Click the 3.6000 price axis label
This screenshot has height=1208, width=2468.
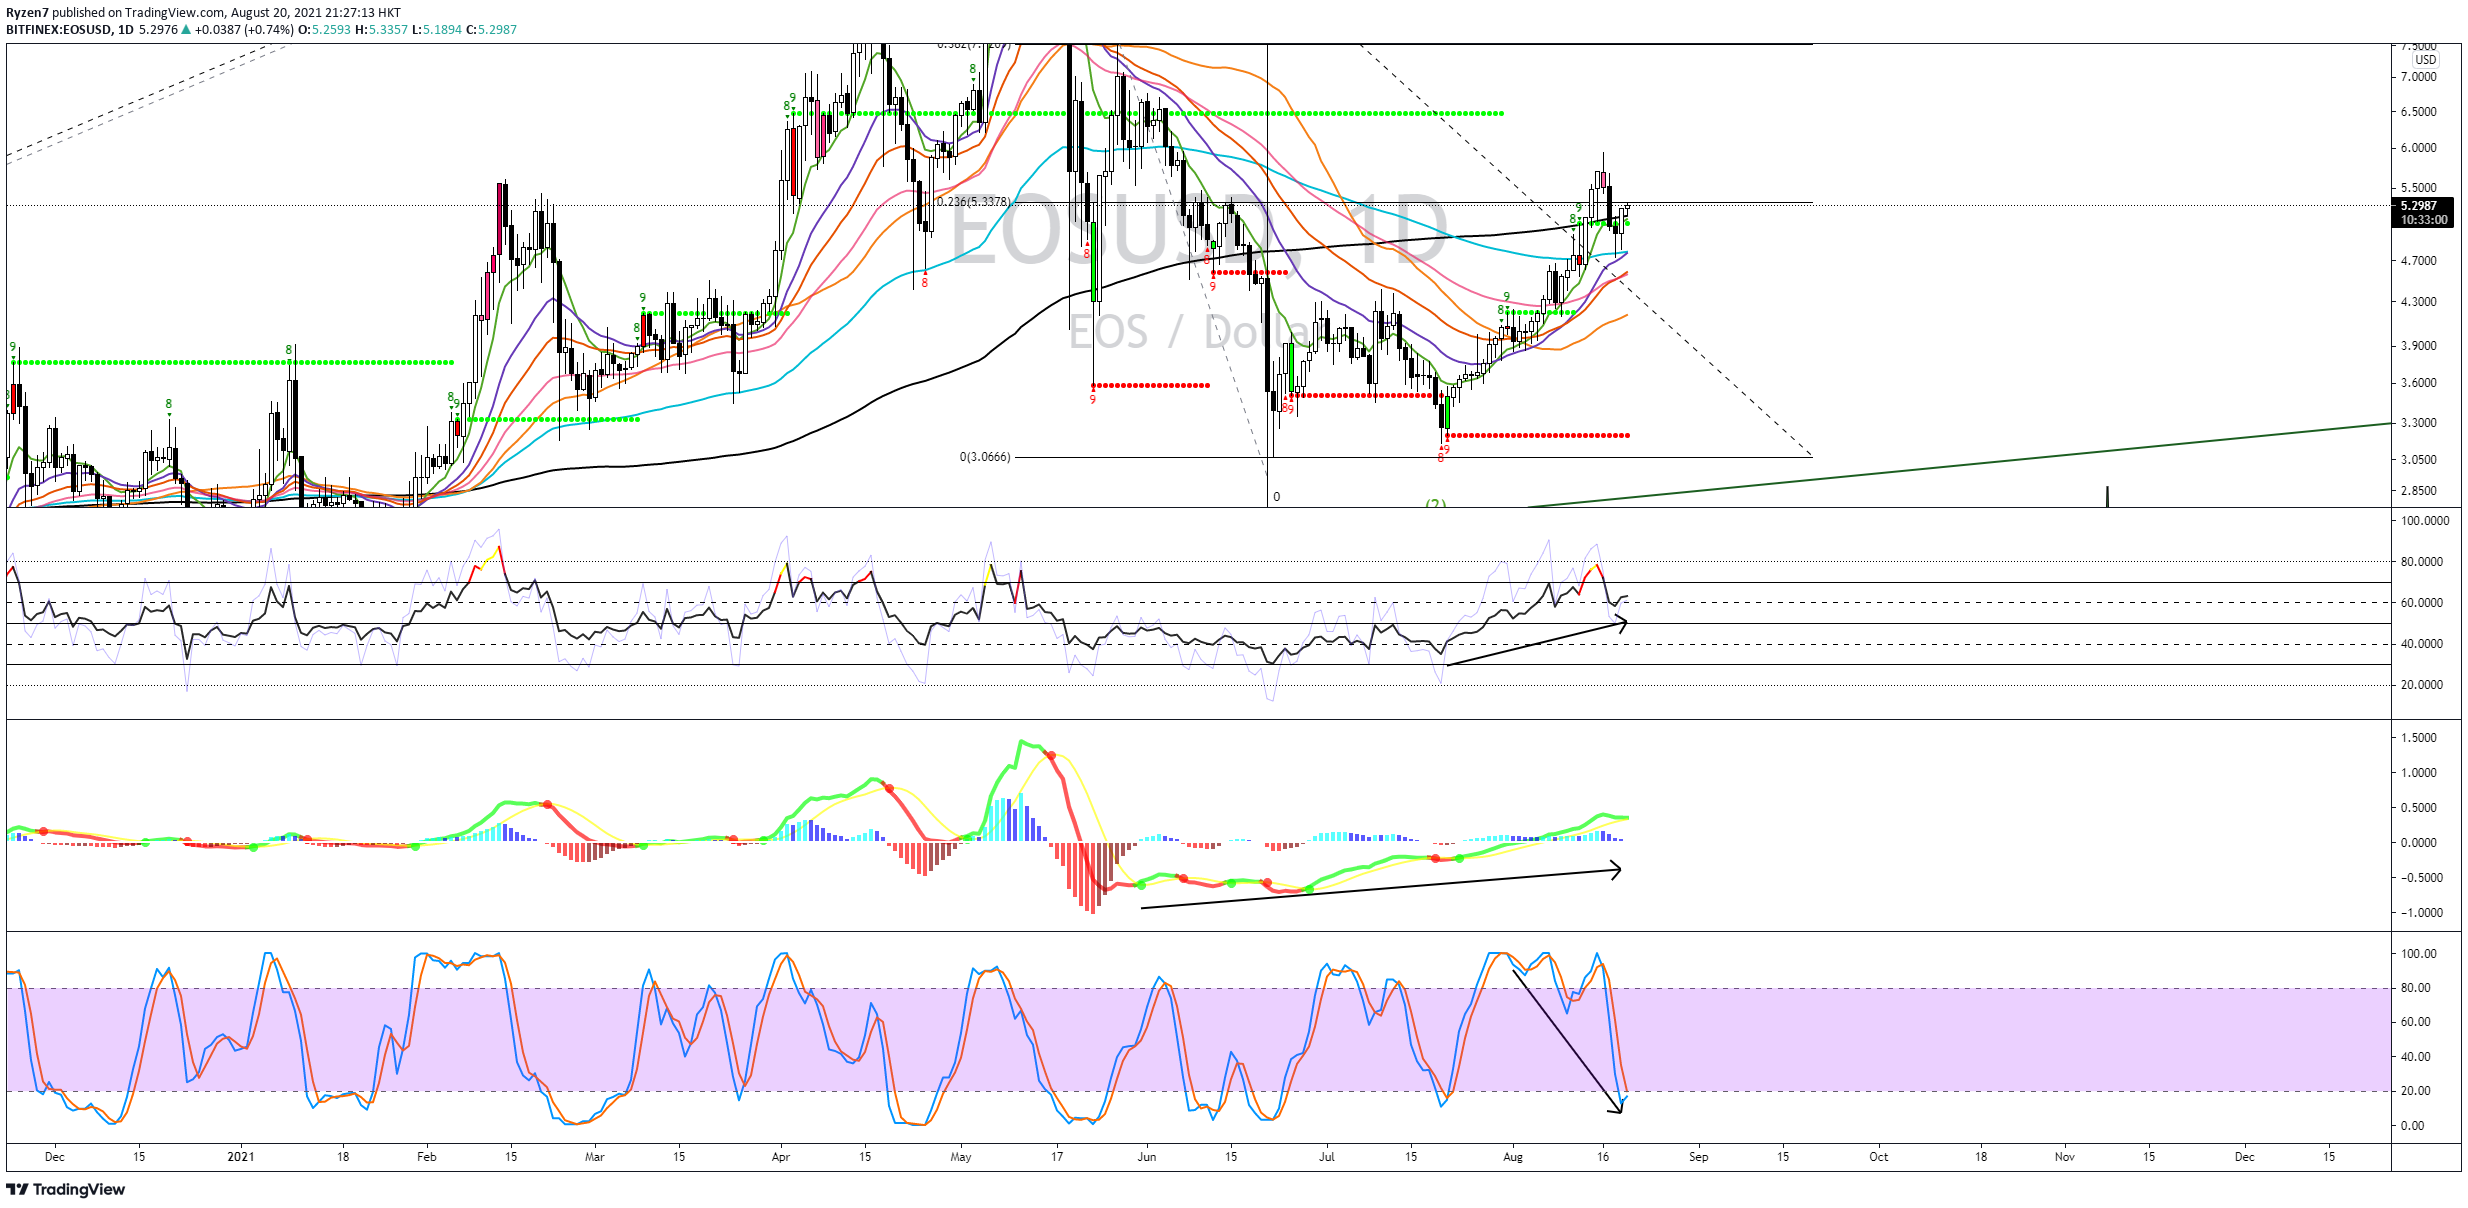tap(2419, 383)
